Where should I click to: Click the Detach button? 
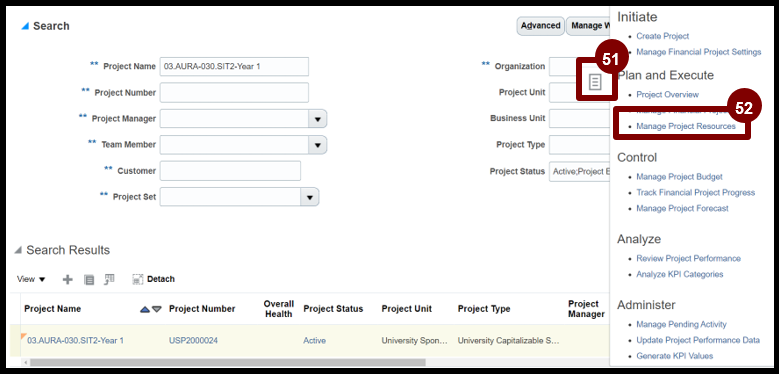[x=154, y=279]
